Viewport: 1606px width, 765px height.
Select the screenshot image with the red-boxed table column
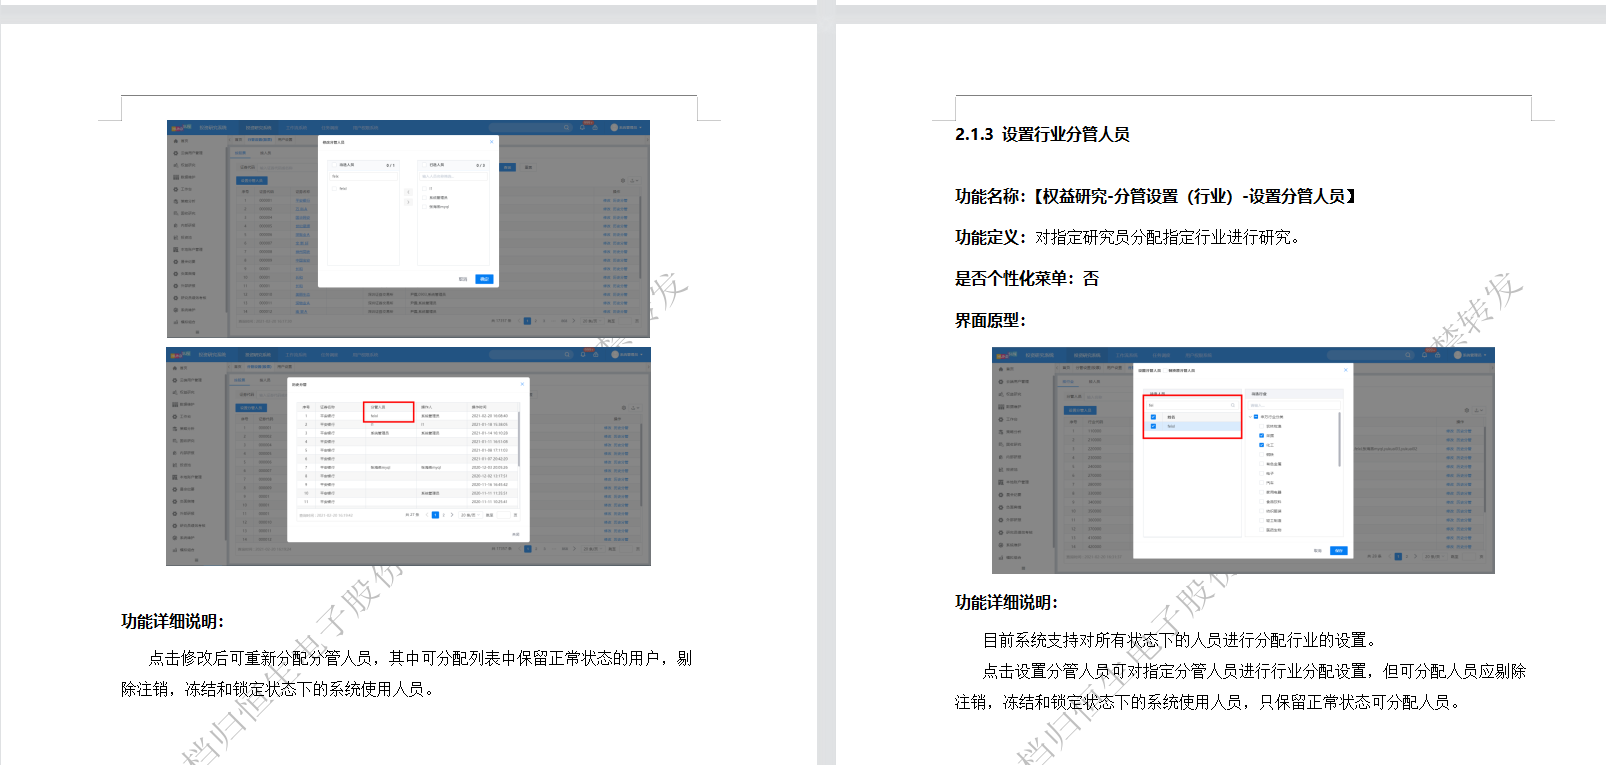(x=408, y=456)
